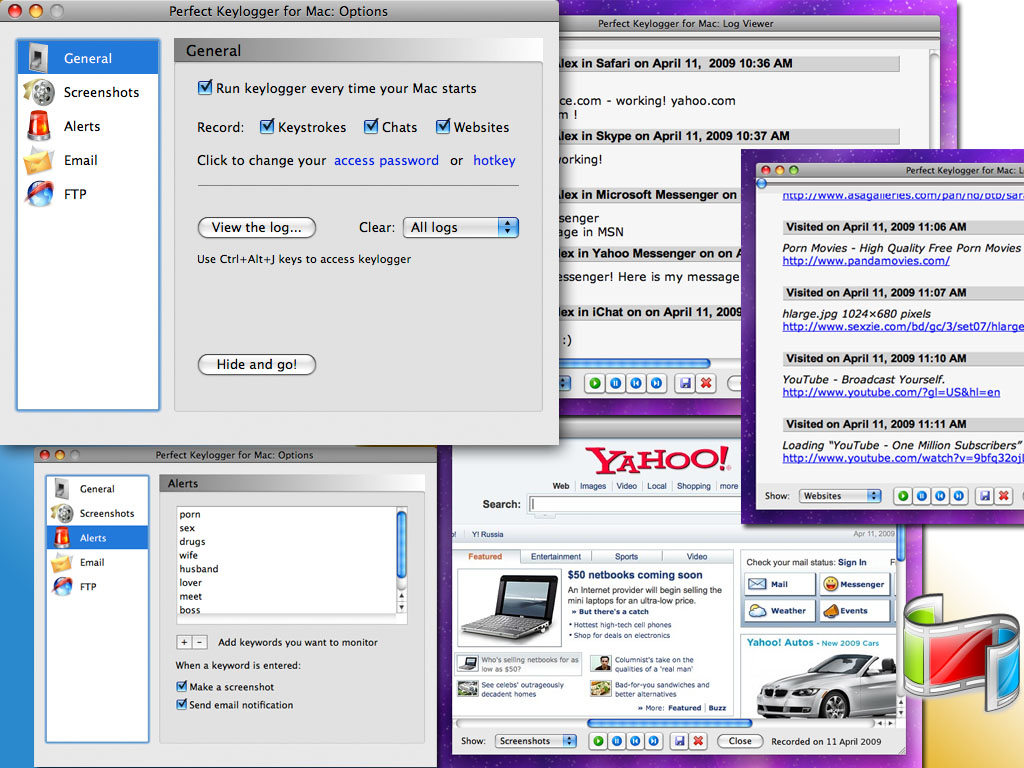Image resolution: width=1024 pixels, height=768 pixels.
Task: Show previous screenshot in the Screenshots viewer
Action: pos(635,741)
